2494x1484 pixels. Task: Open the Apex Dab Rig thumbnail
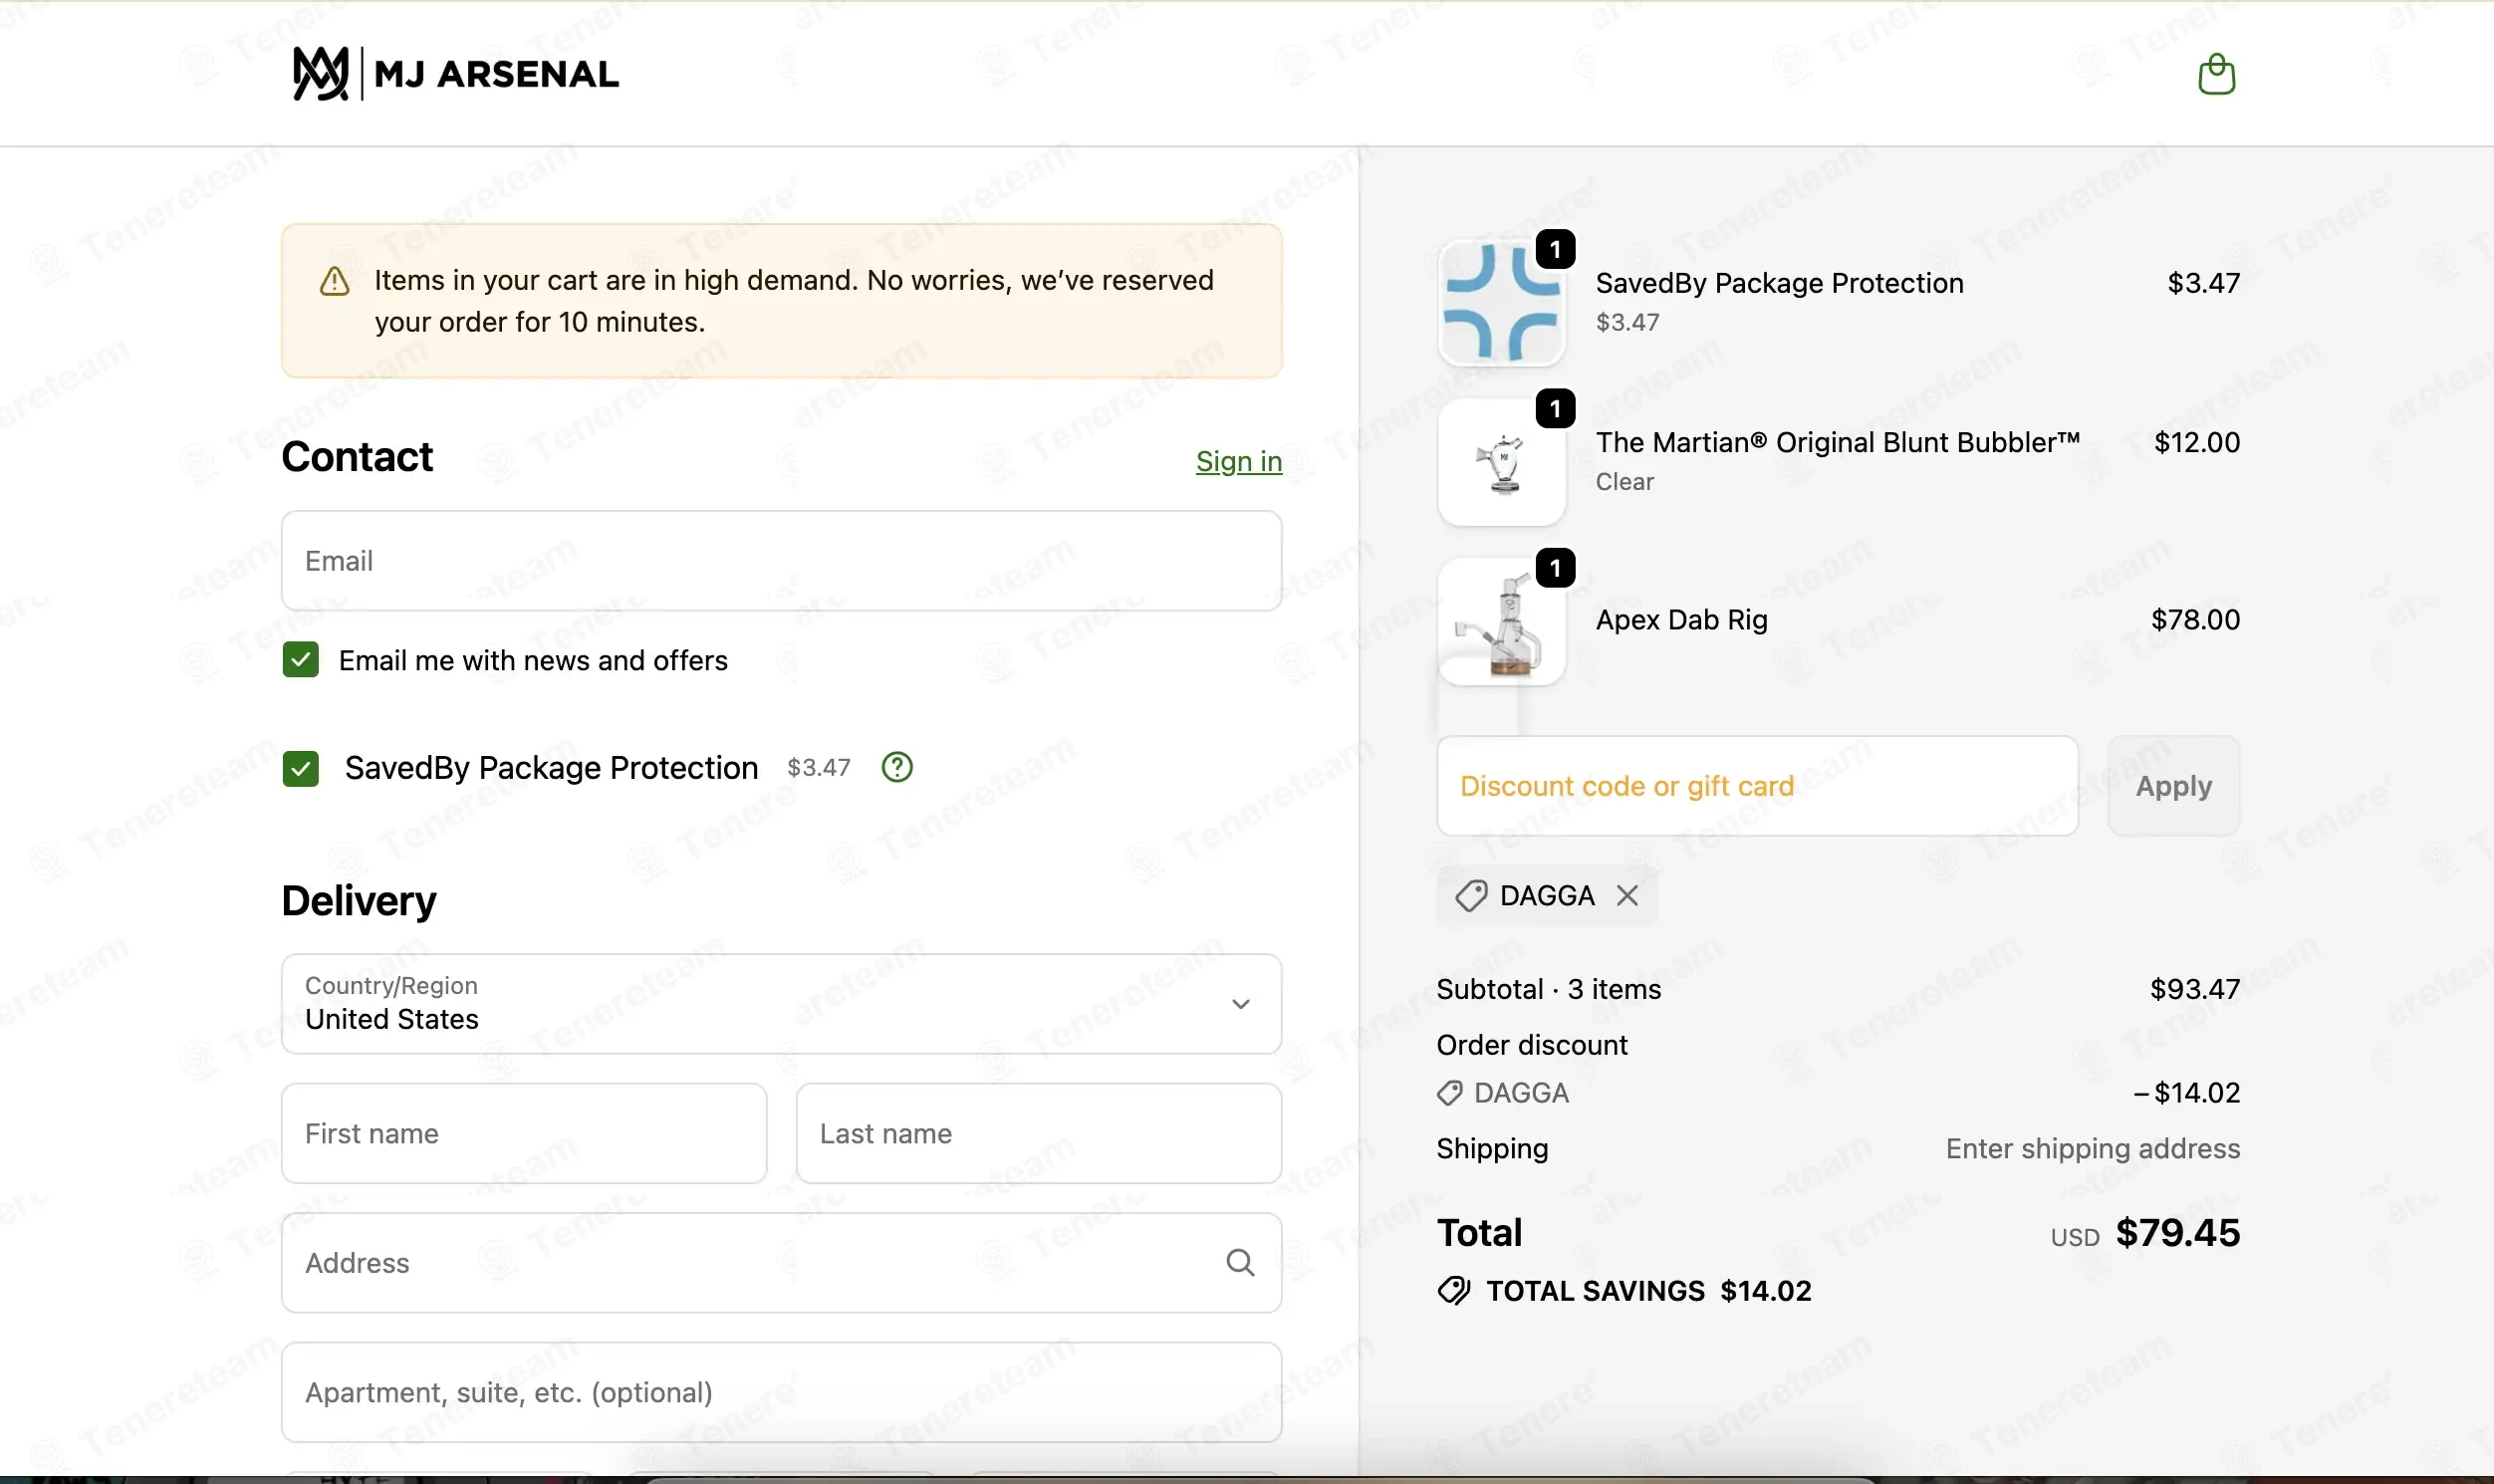tap(1501, 621)
